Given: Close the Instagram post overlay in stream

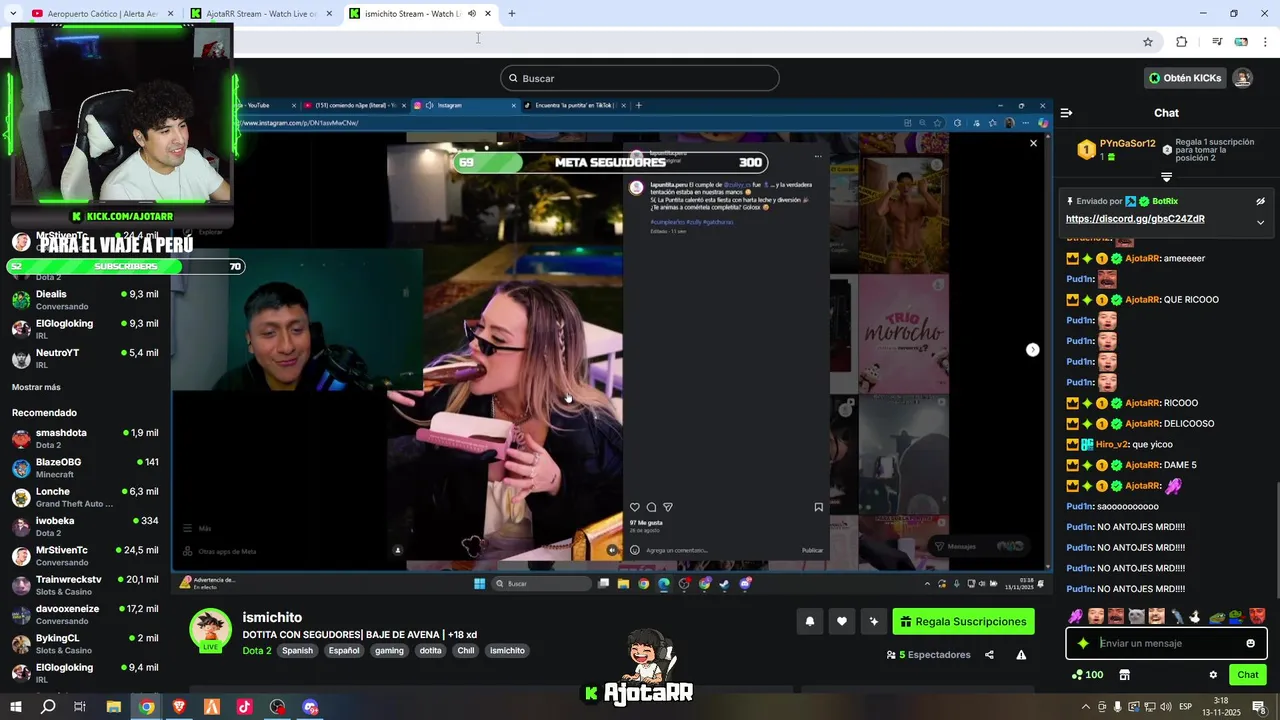Looking at the screenshot, I should (1034, 143).
